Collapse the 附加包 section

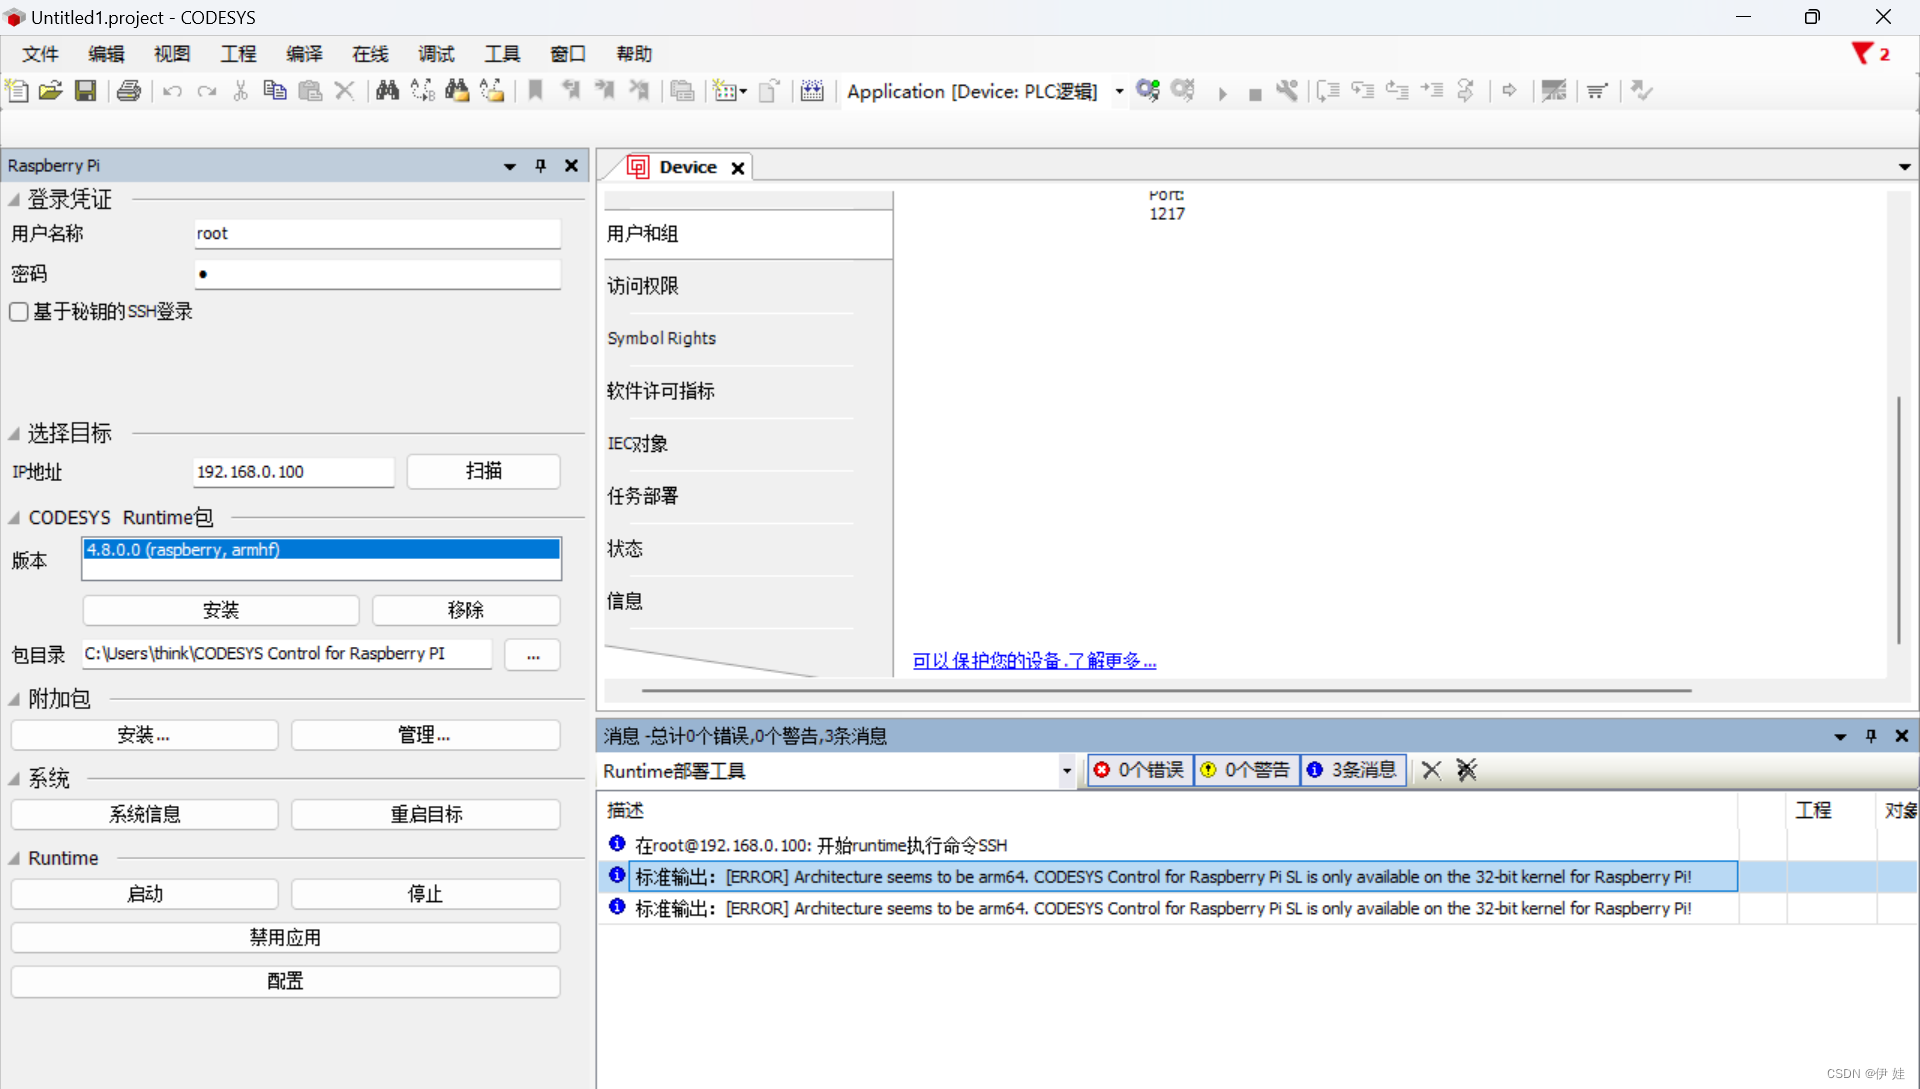[x=14, y=700]
